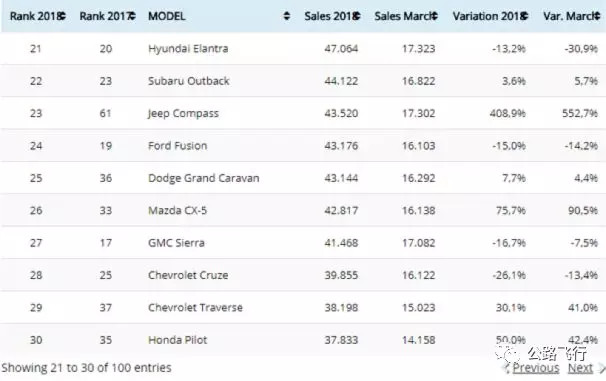Click the MODEL column header text
Image resolution: width=606 pixels, height=381 pixels.
(167, 16)
